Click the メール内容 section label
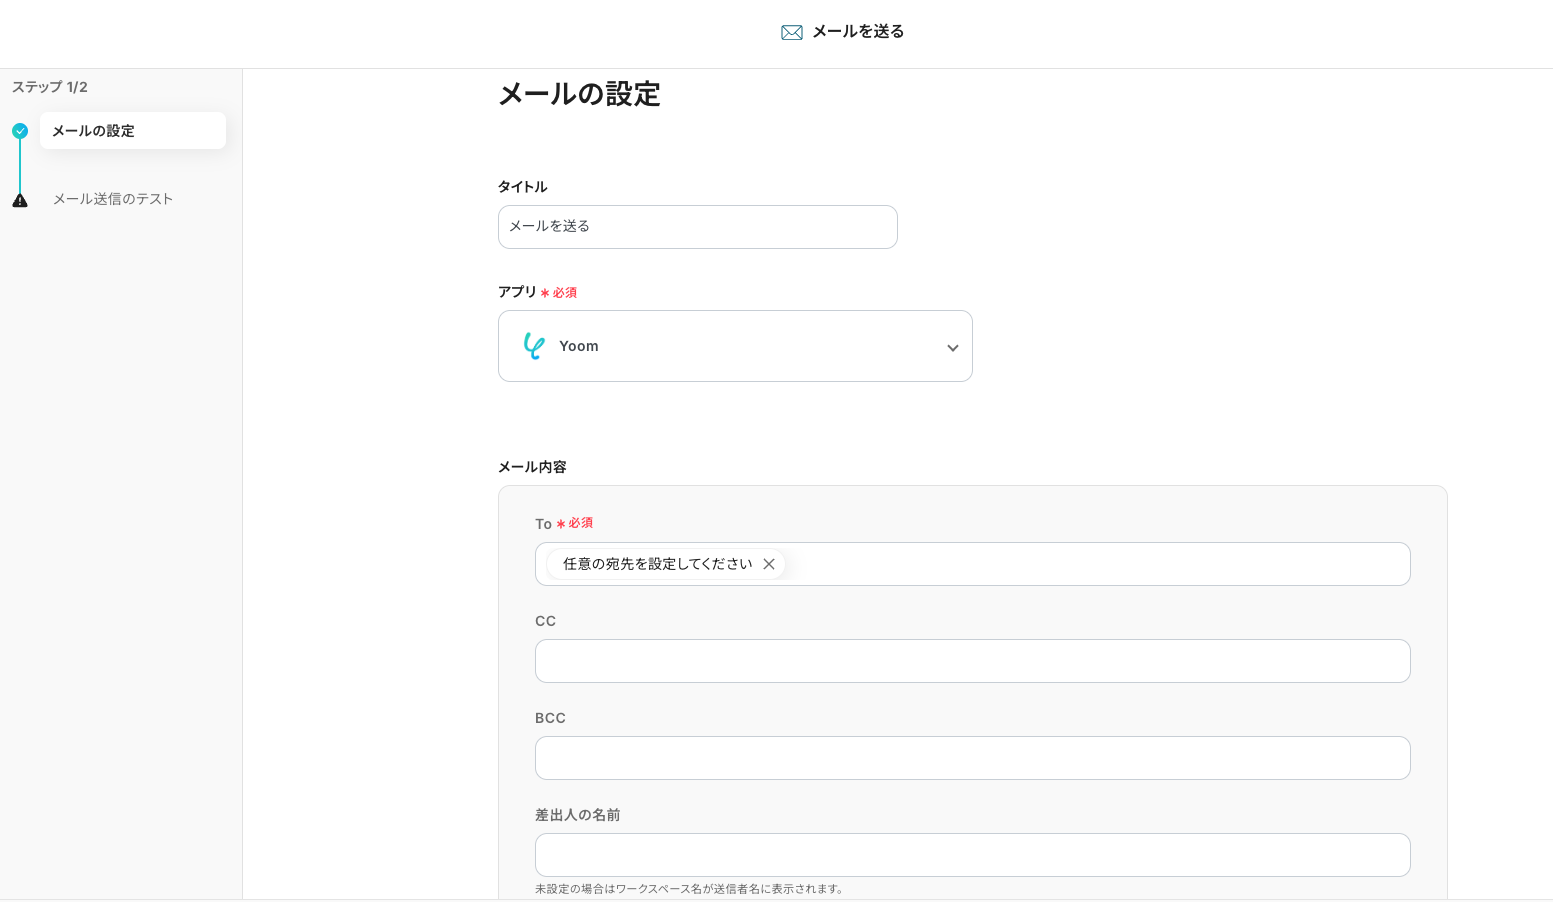This screenshot has height=902, width=1553. coord(532,467)
